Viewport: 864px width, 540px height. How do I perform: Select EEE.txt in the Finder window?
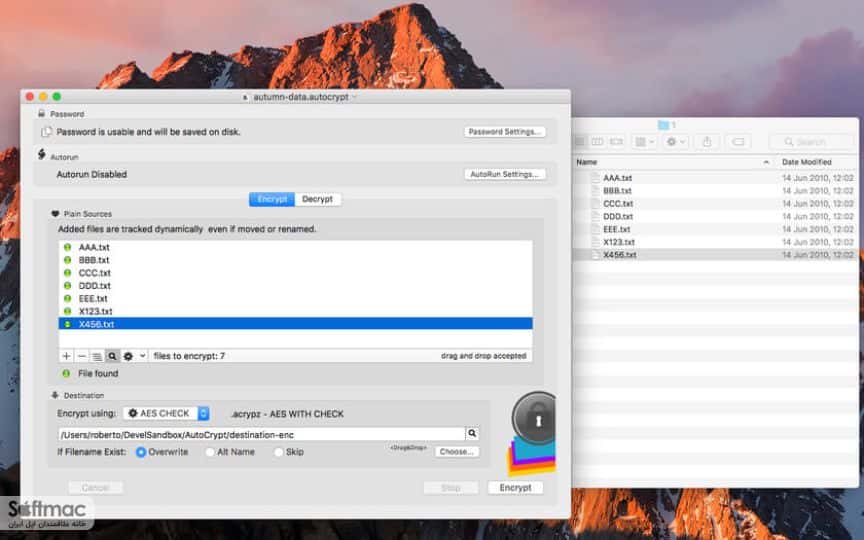coord(715,229)
